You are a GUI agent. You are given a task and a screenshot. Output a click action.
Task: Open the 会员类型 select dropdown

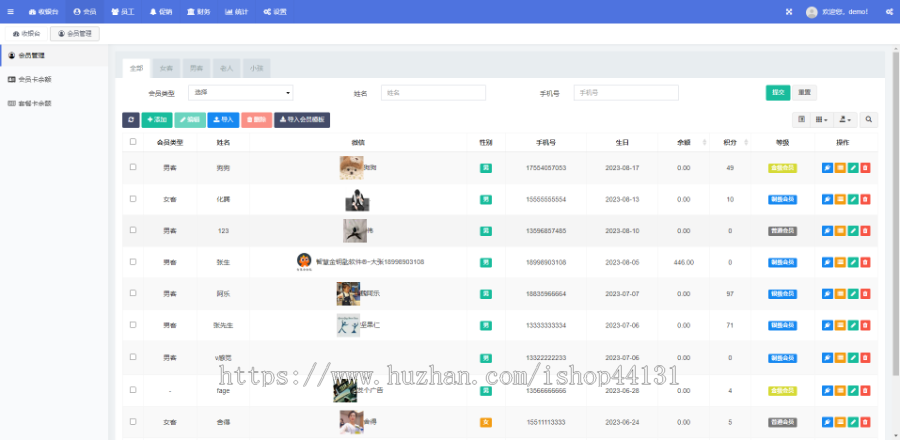pyautogui.click(x=240, y=92)
